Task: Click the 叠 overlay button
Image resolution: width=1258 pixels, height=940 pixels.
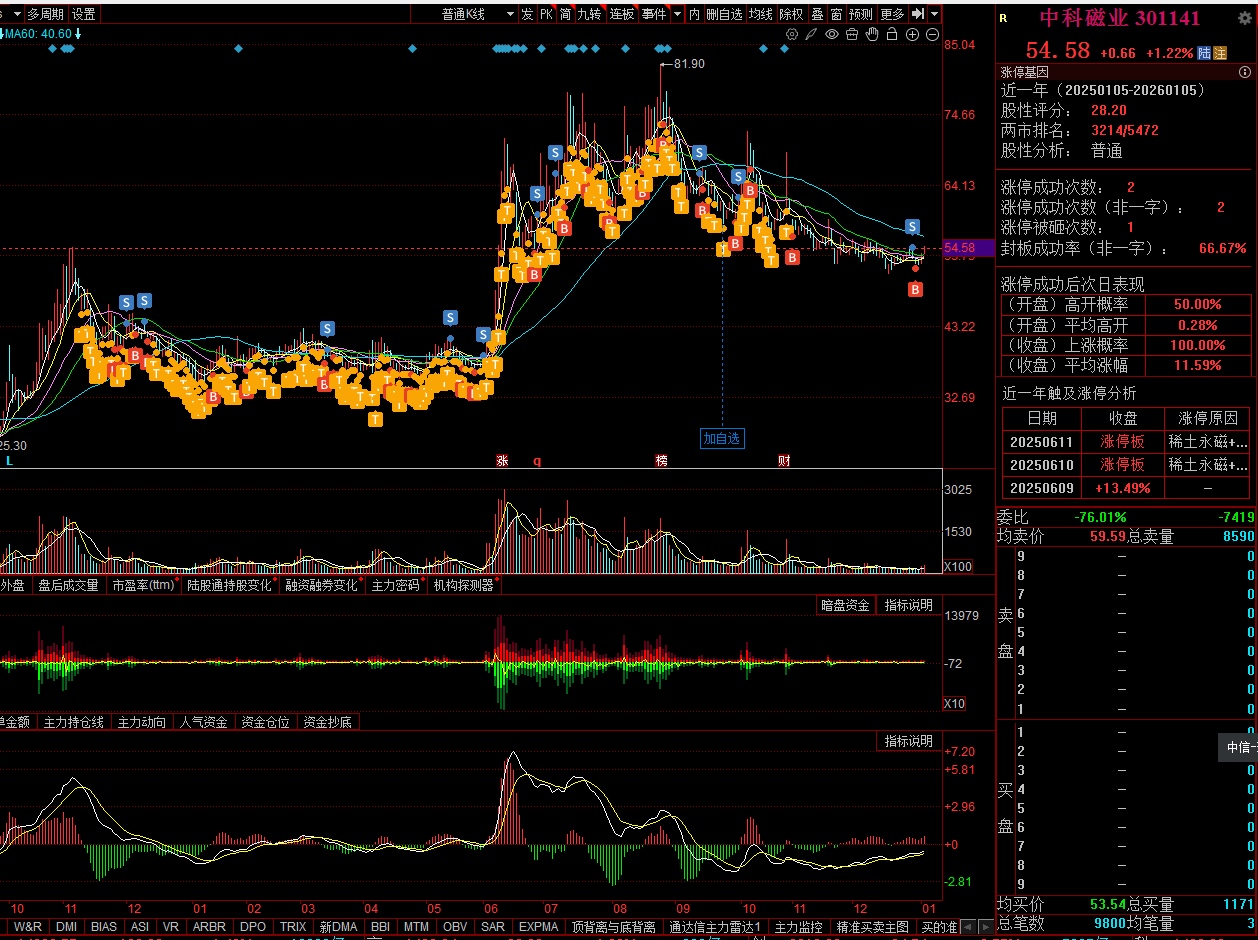Action: [817, 14]
